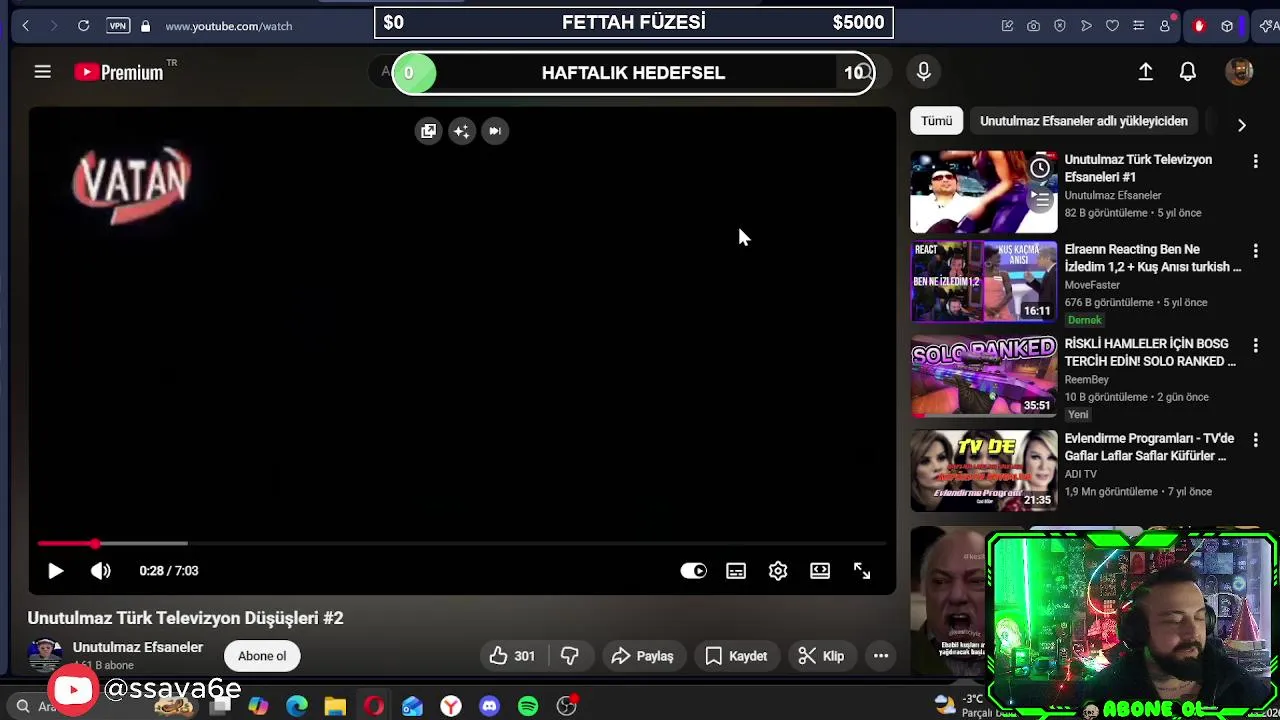Open Discord from the taskbar
The image size is (1280, 720).
click(x=489, y=706)
